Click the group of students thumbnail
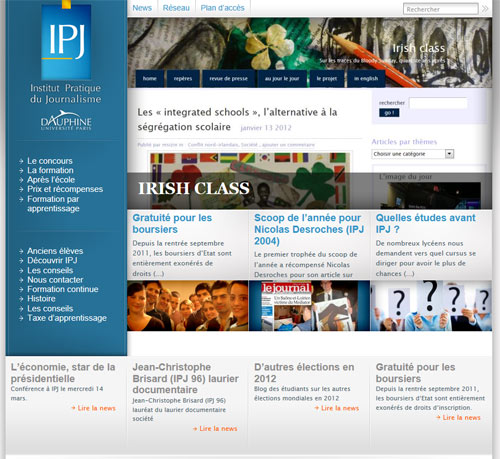Screen dimensions: 500x459 click(x=188, y=306)
